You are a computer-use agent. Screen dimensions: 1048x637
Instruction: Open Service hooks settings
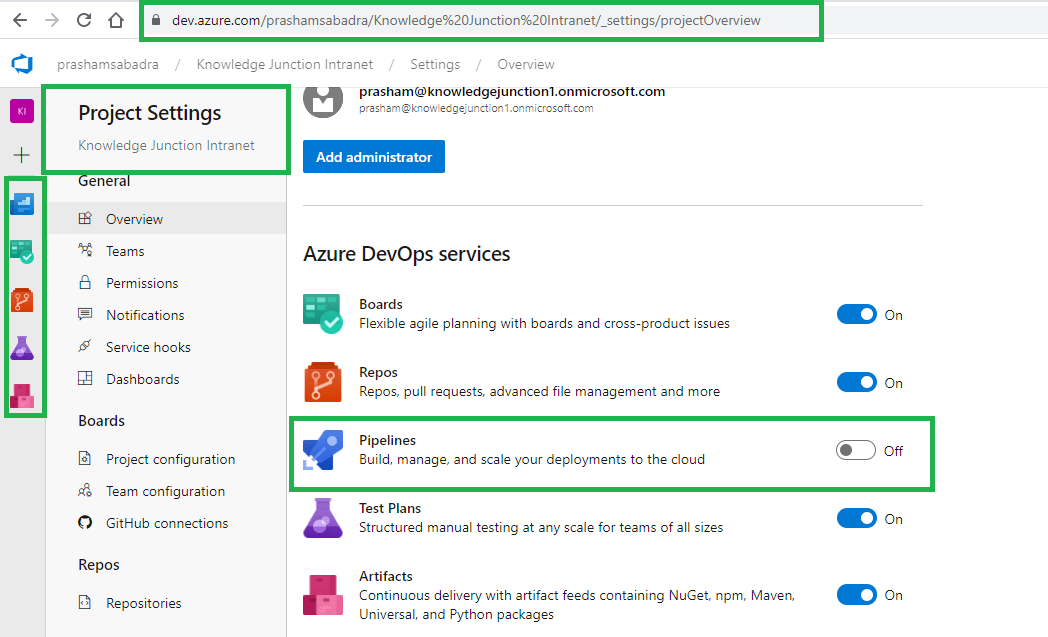pos(166,347)
